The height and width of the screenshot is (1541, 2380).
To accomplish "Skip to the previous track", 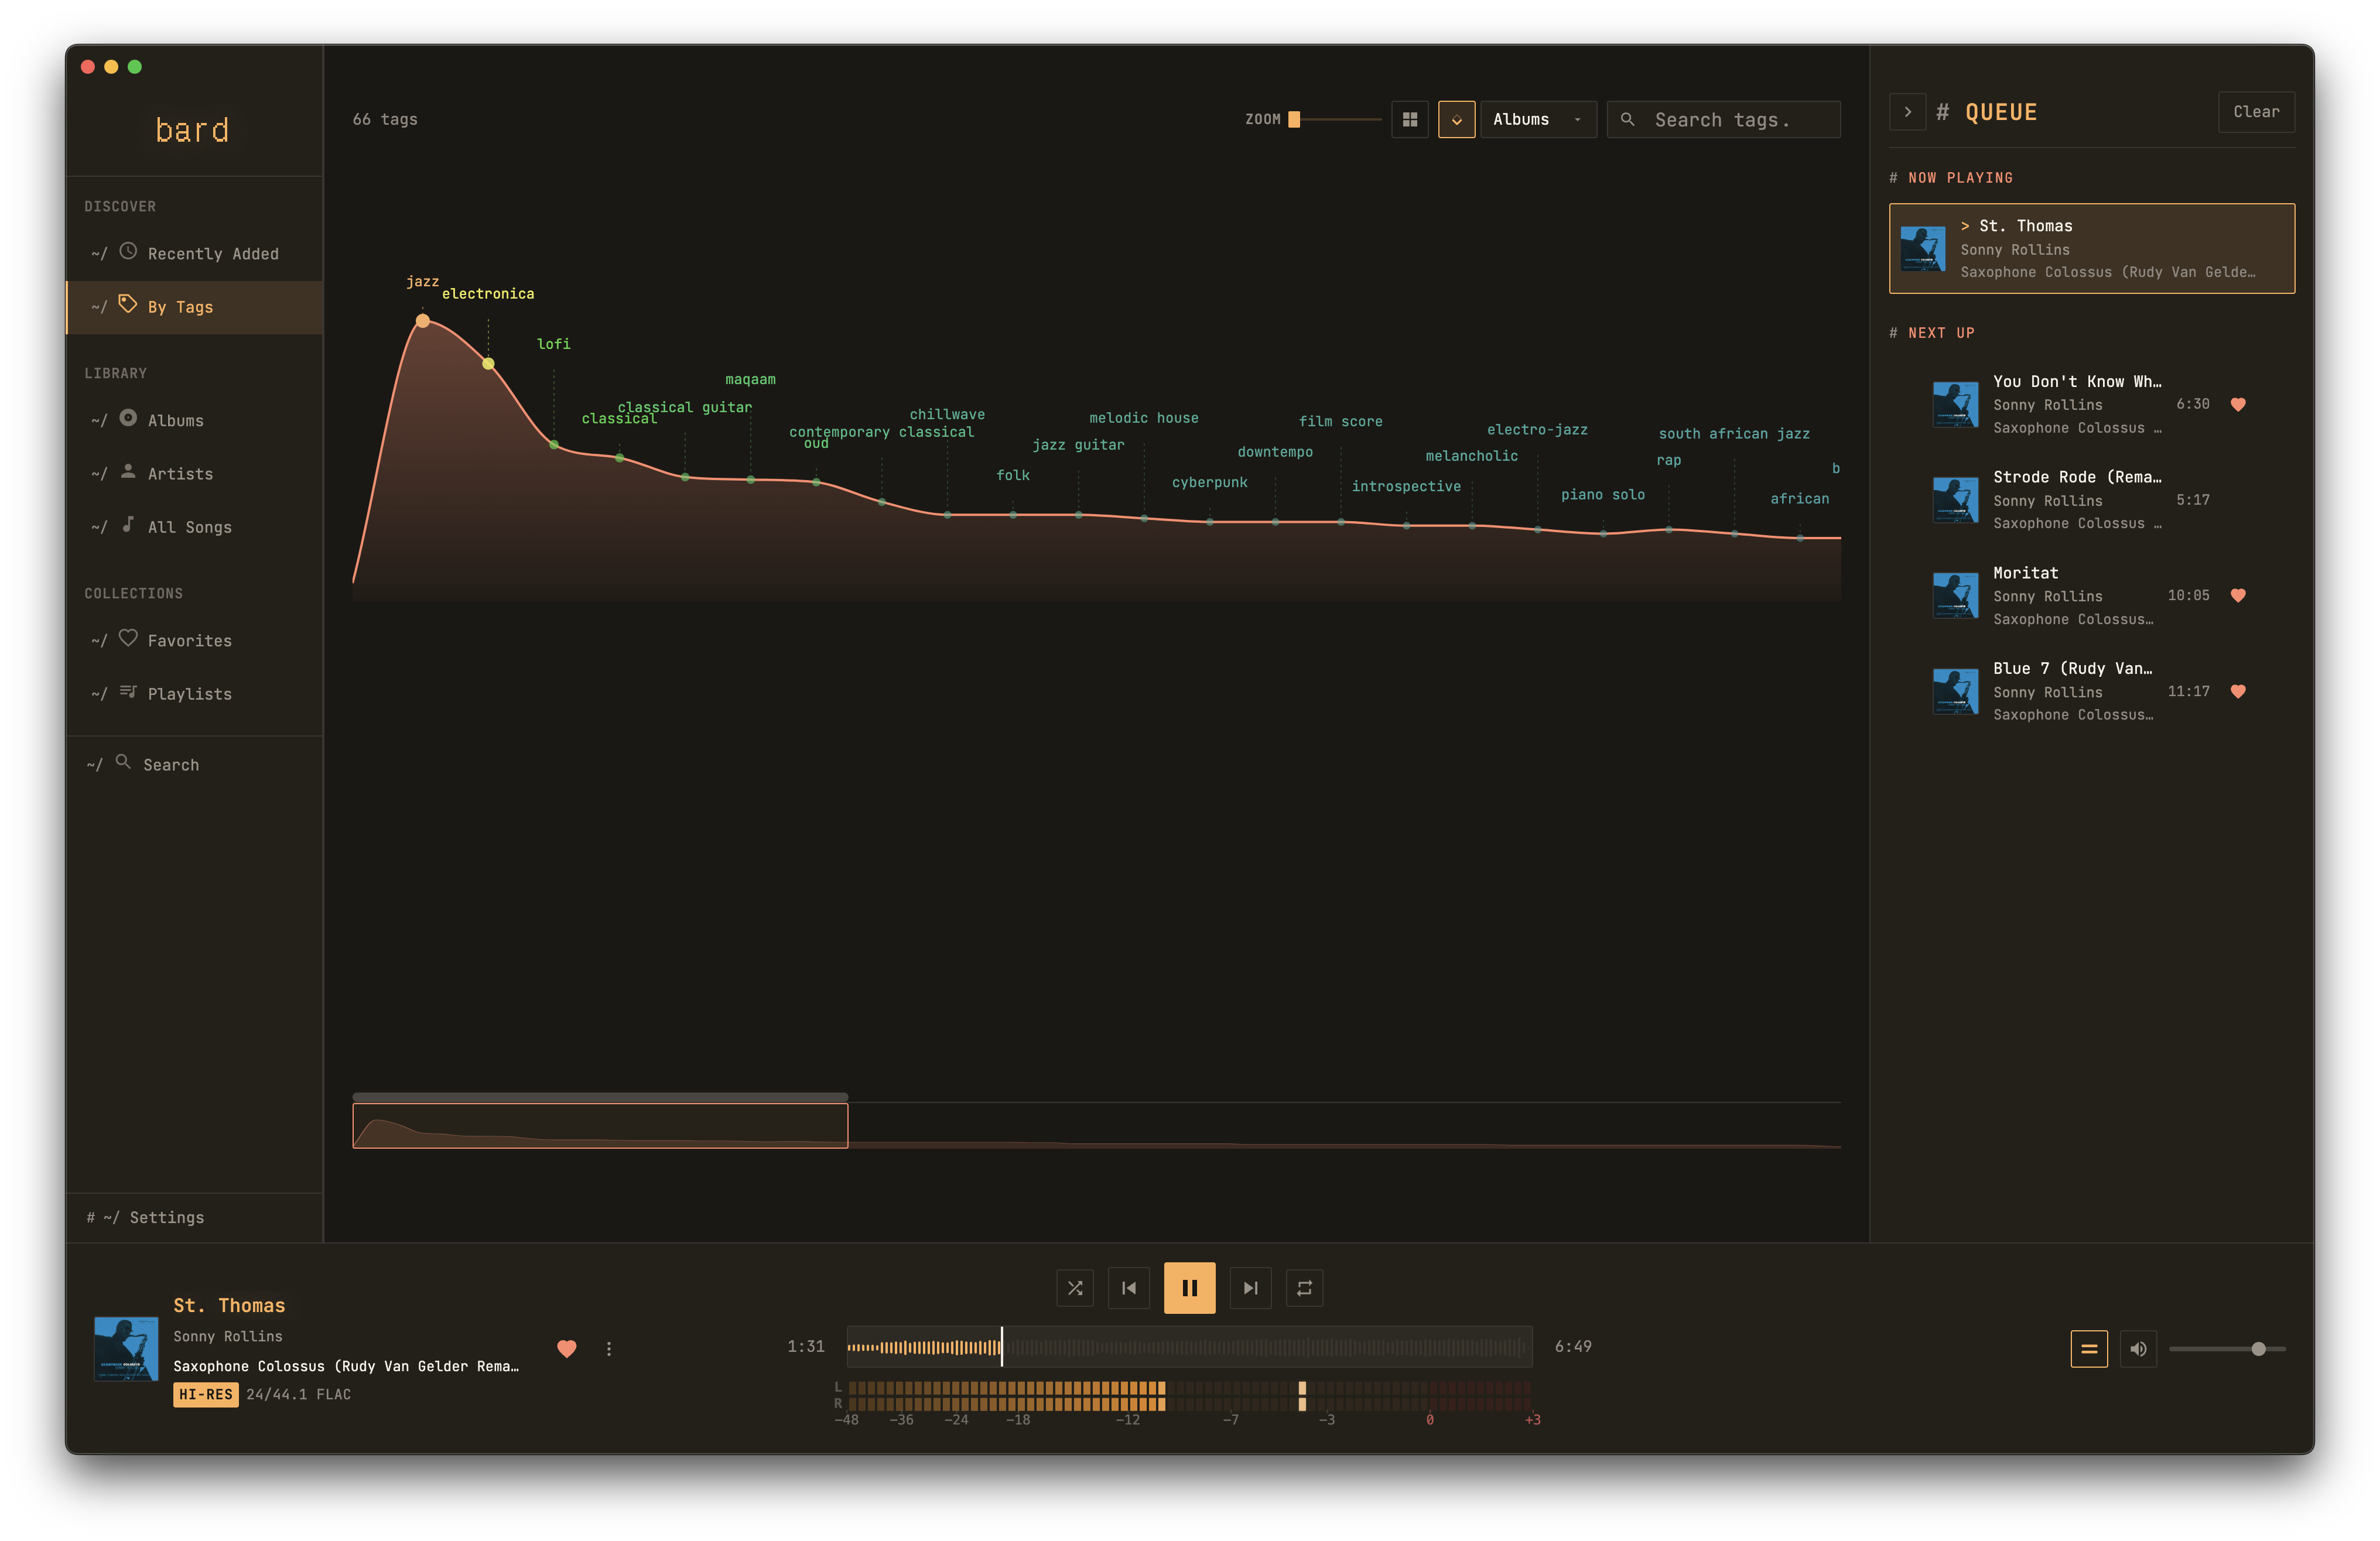I will (1129, 1288).
